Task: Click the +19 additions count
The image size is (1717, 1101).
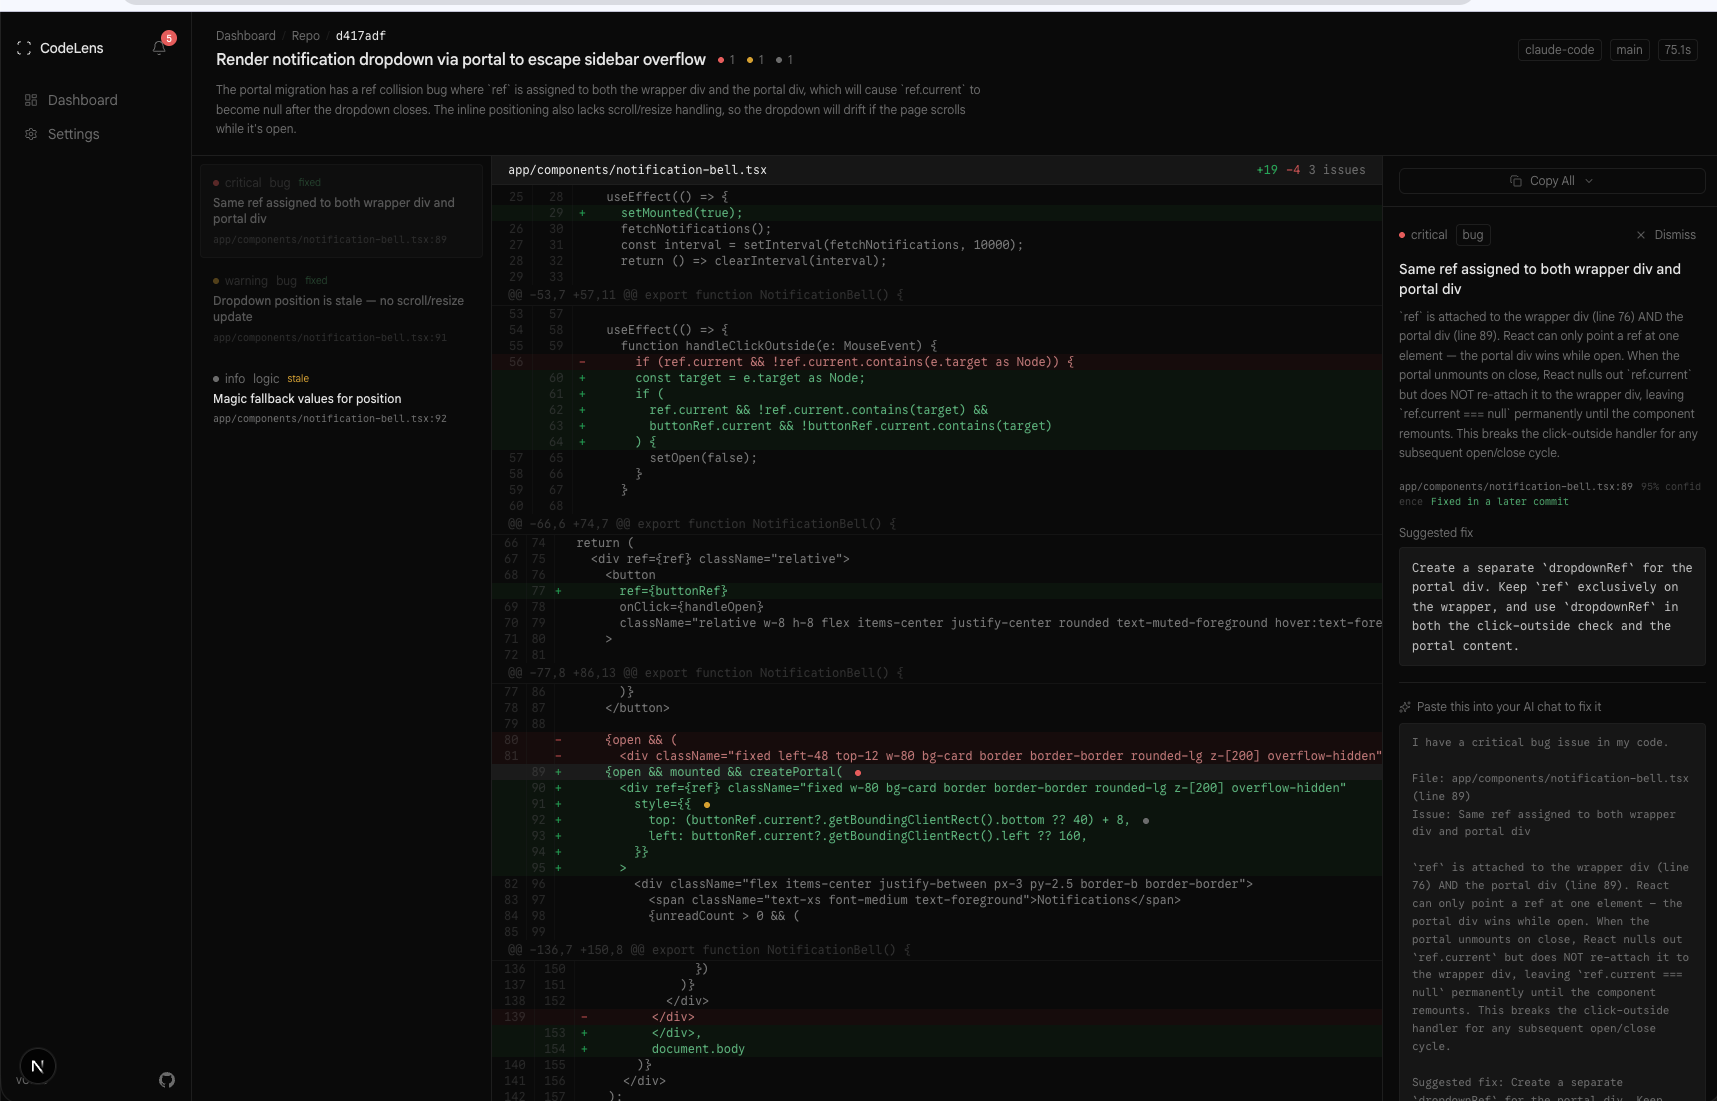Action: [1267, 170]
